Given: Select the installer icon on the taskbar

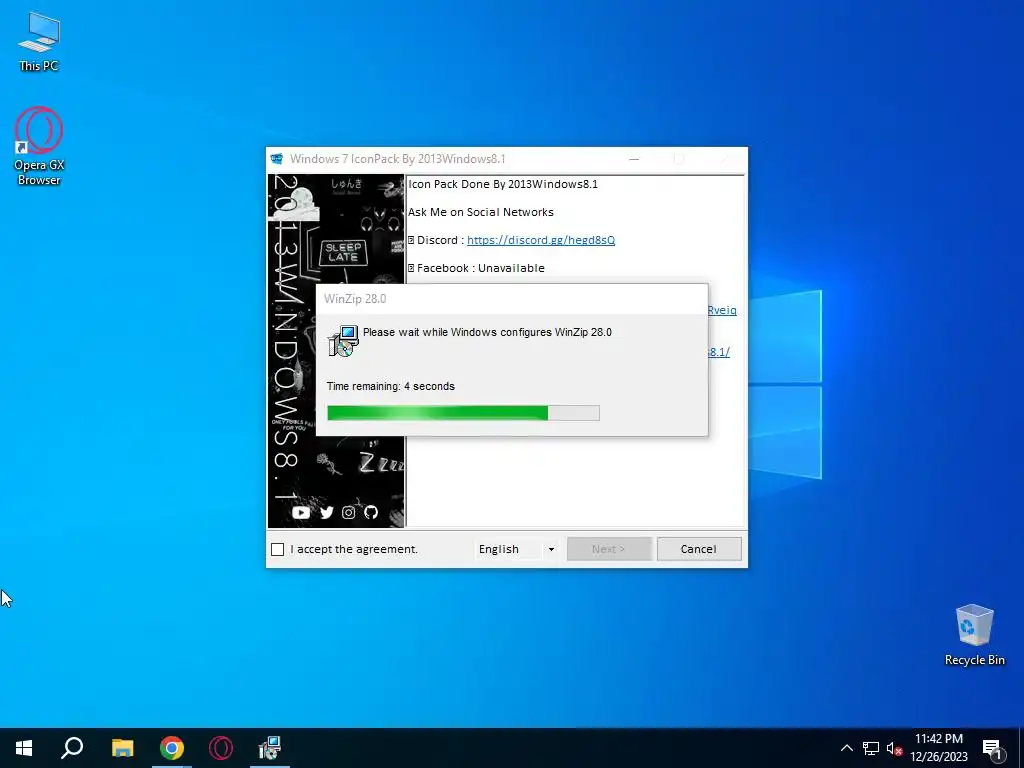Looking at the screenshot, I should (x=269, y=748).
